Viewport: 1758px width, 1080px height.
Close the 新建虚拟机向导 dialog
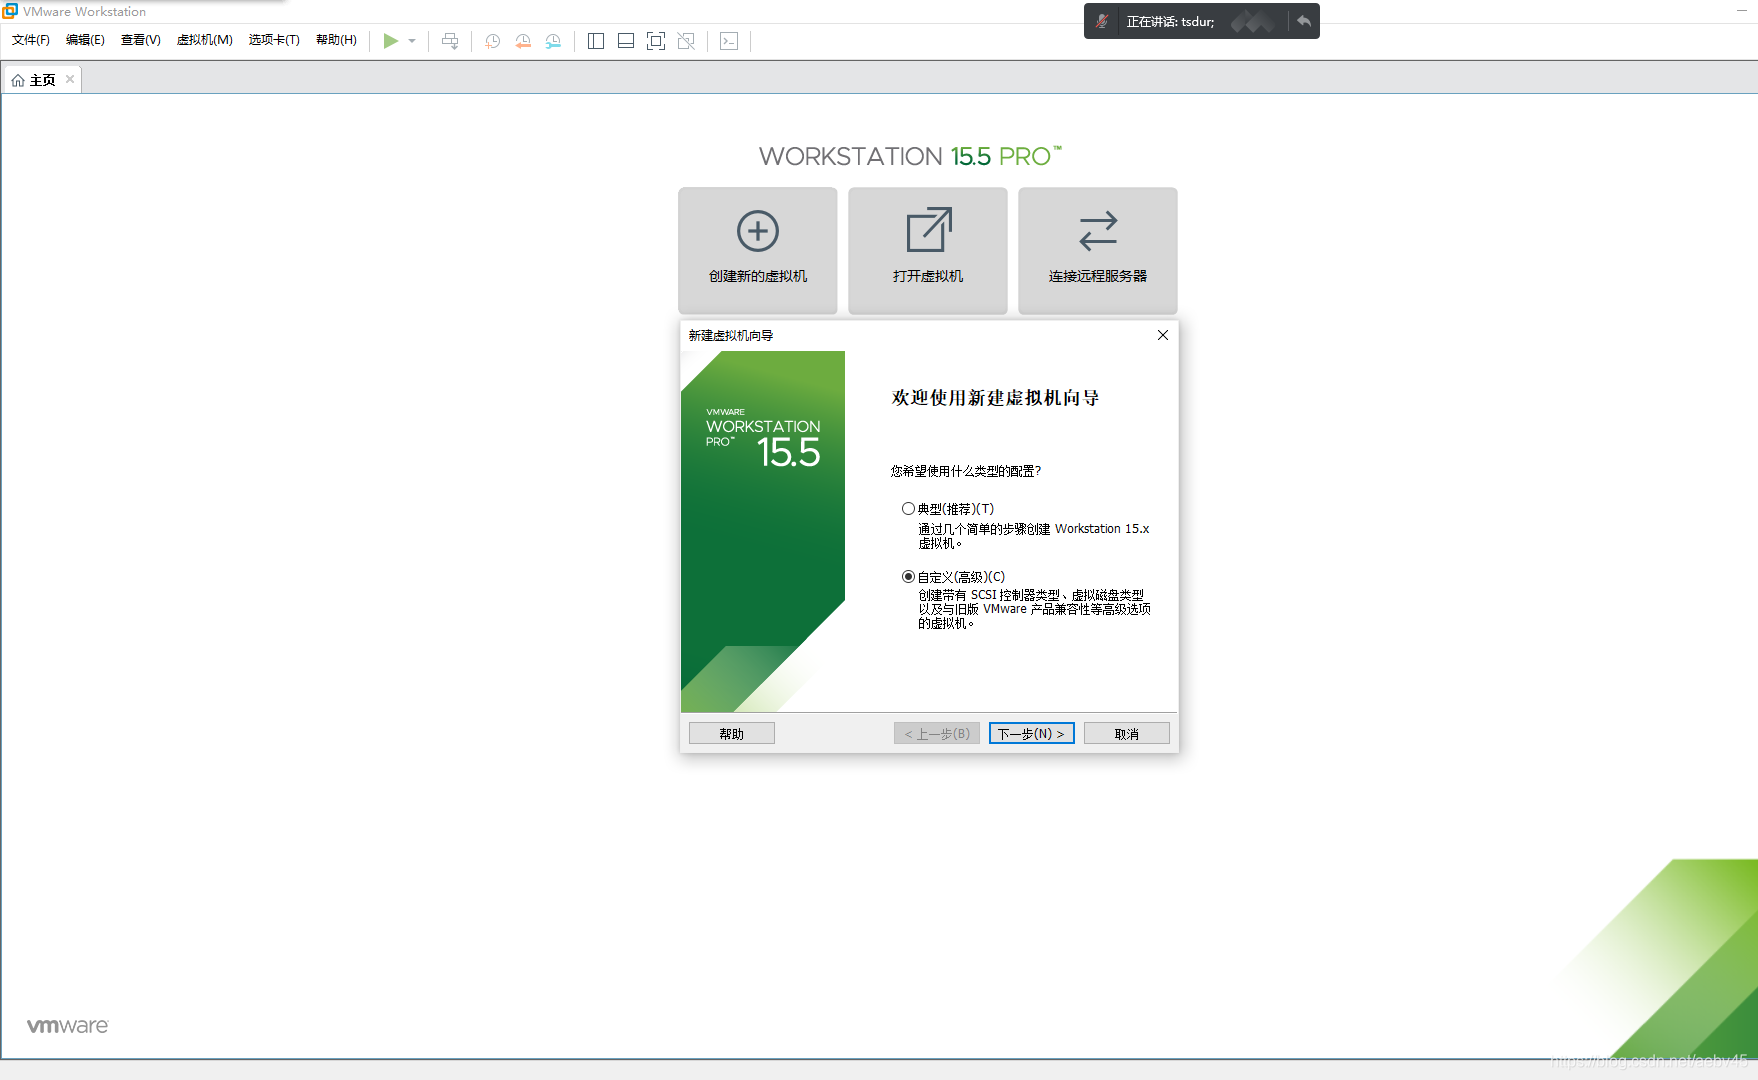point(1163,335)
